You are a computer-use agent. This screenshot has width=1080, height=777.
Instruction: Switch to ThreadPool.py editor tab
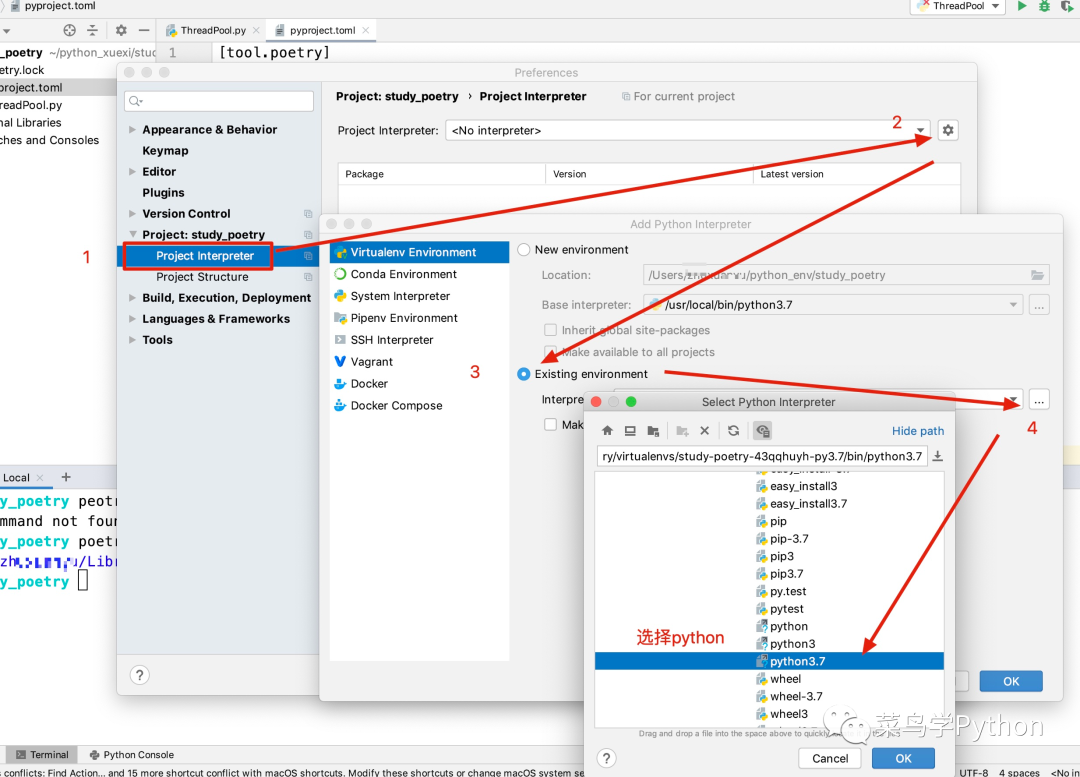(x=212, y=30)
